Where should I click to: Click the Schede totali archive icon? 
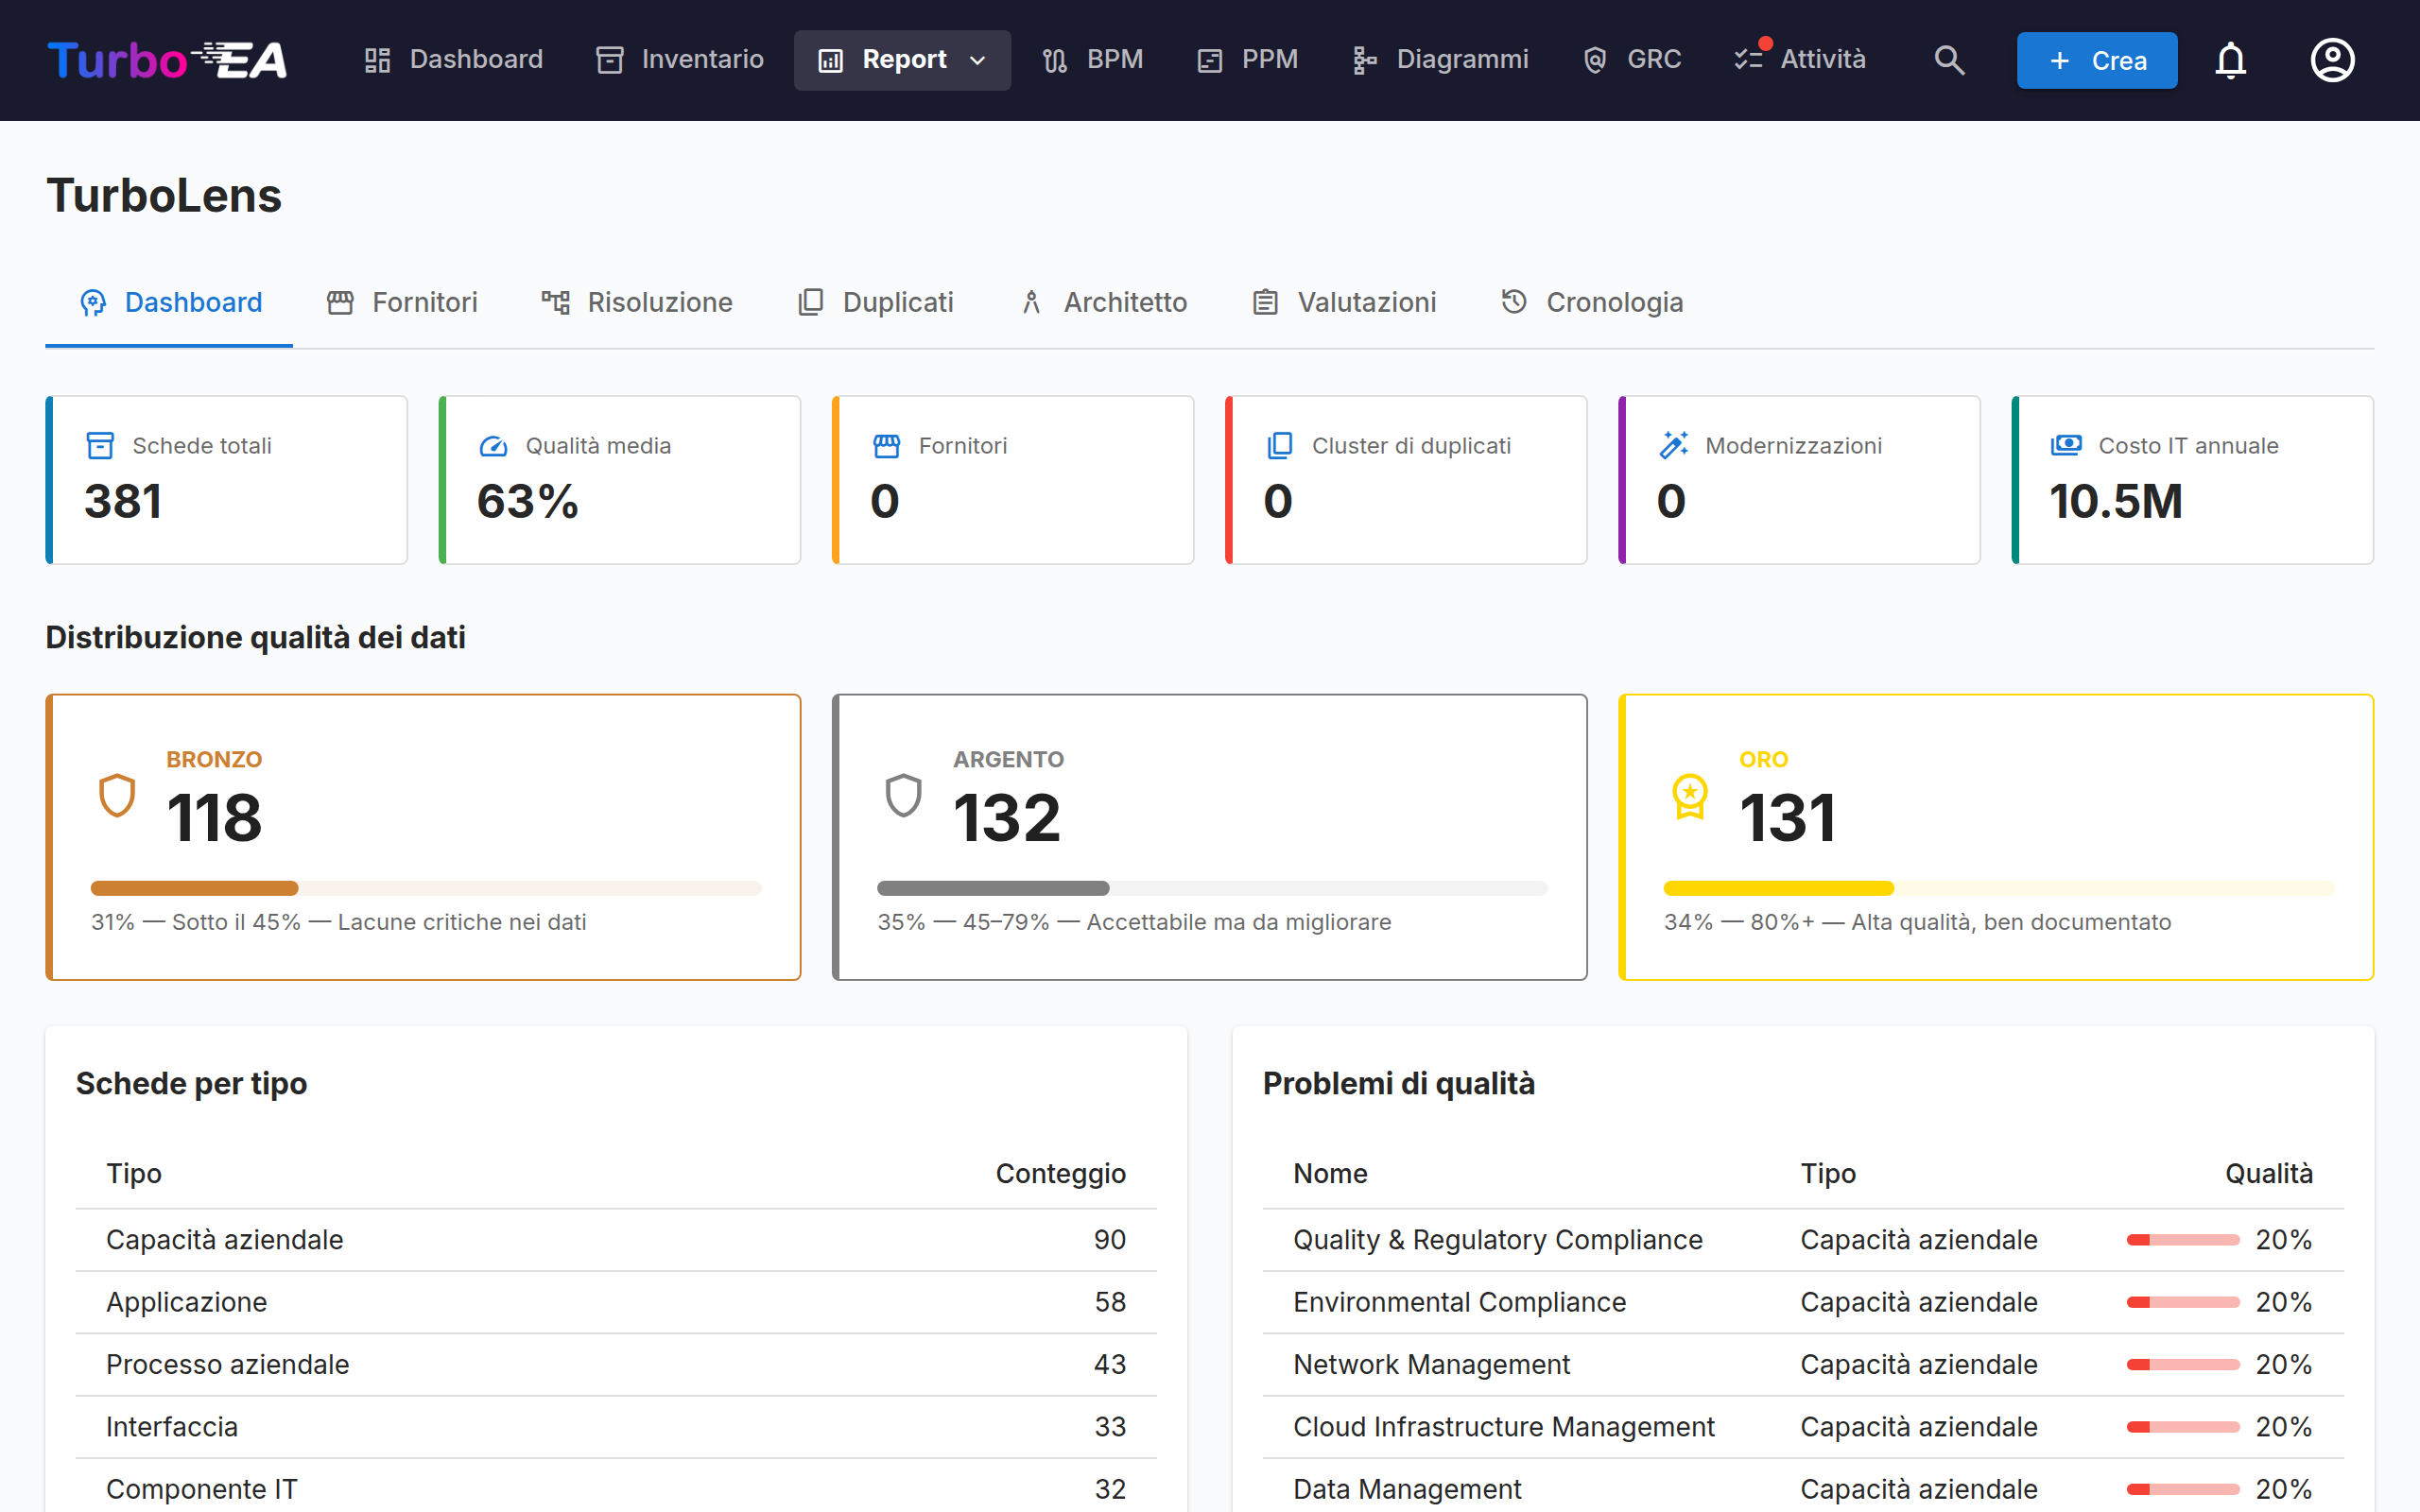100,446
